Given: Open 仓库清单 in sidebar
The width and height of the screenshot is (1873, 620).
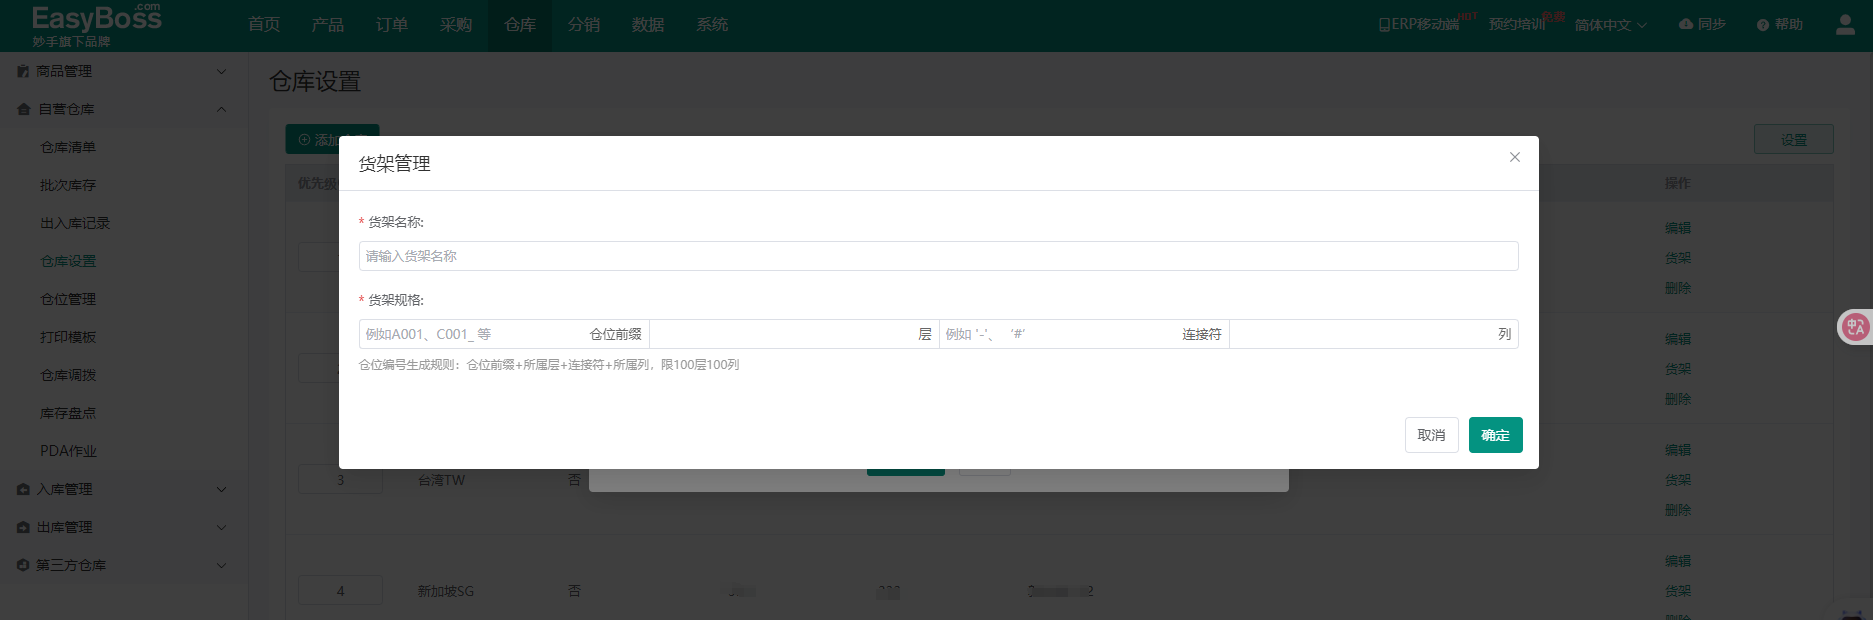Looking at the screenshot, I should 68,147.
